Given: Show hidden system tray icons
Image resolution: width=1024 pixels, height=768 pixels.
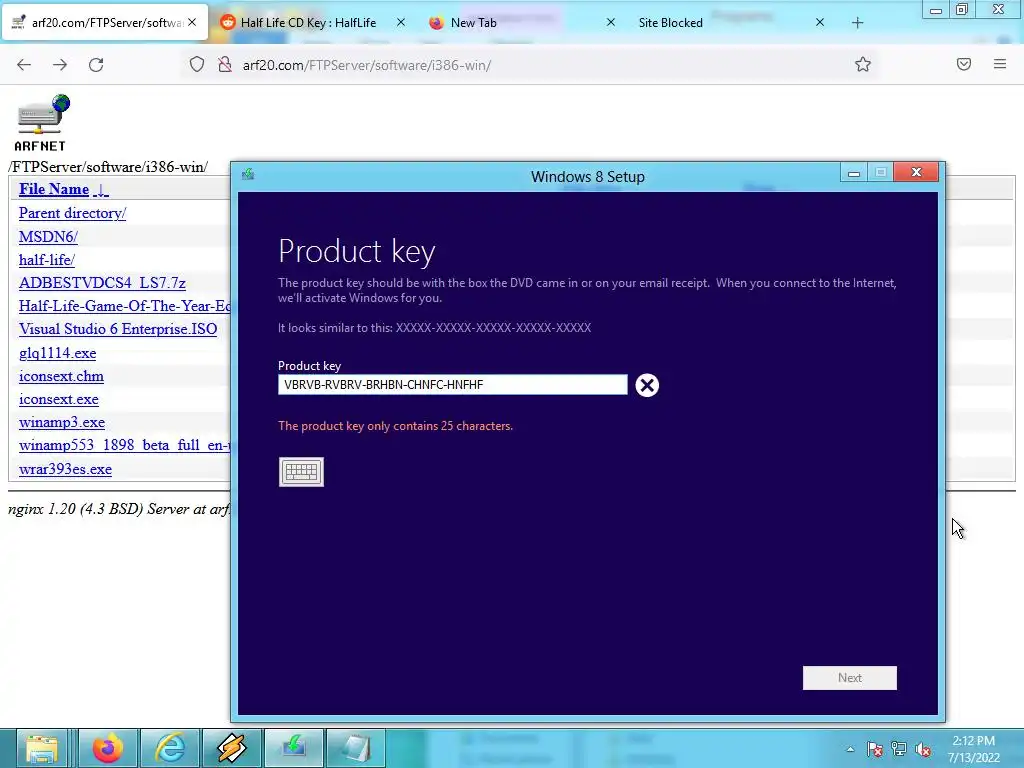Looking at the screenshot, I should point(850,749).
